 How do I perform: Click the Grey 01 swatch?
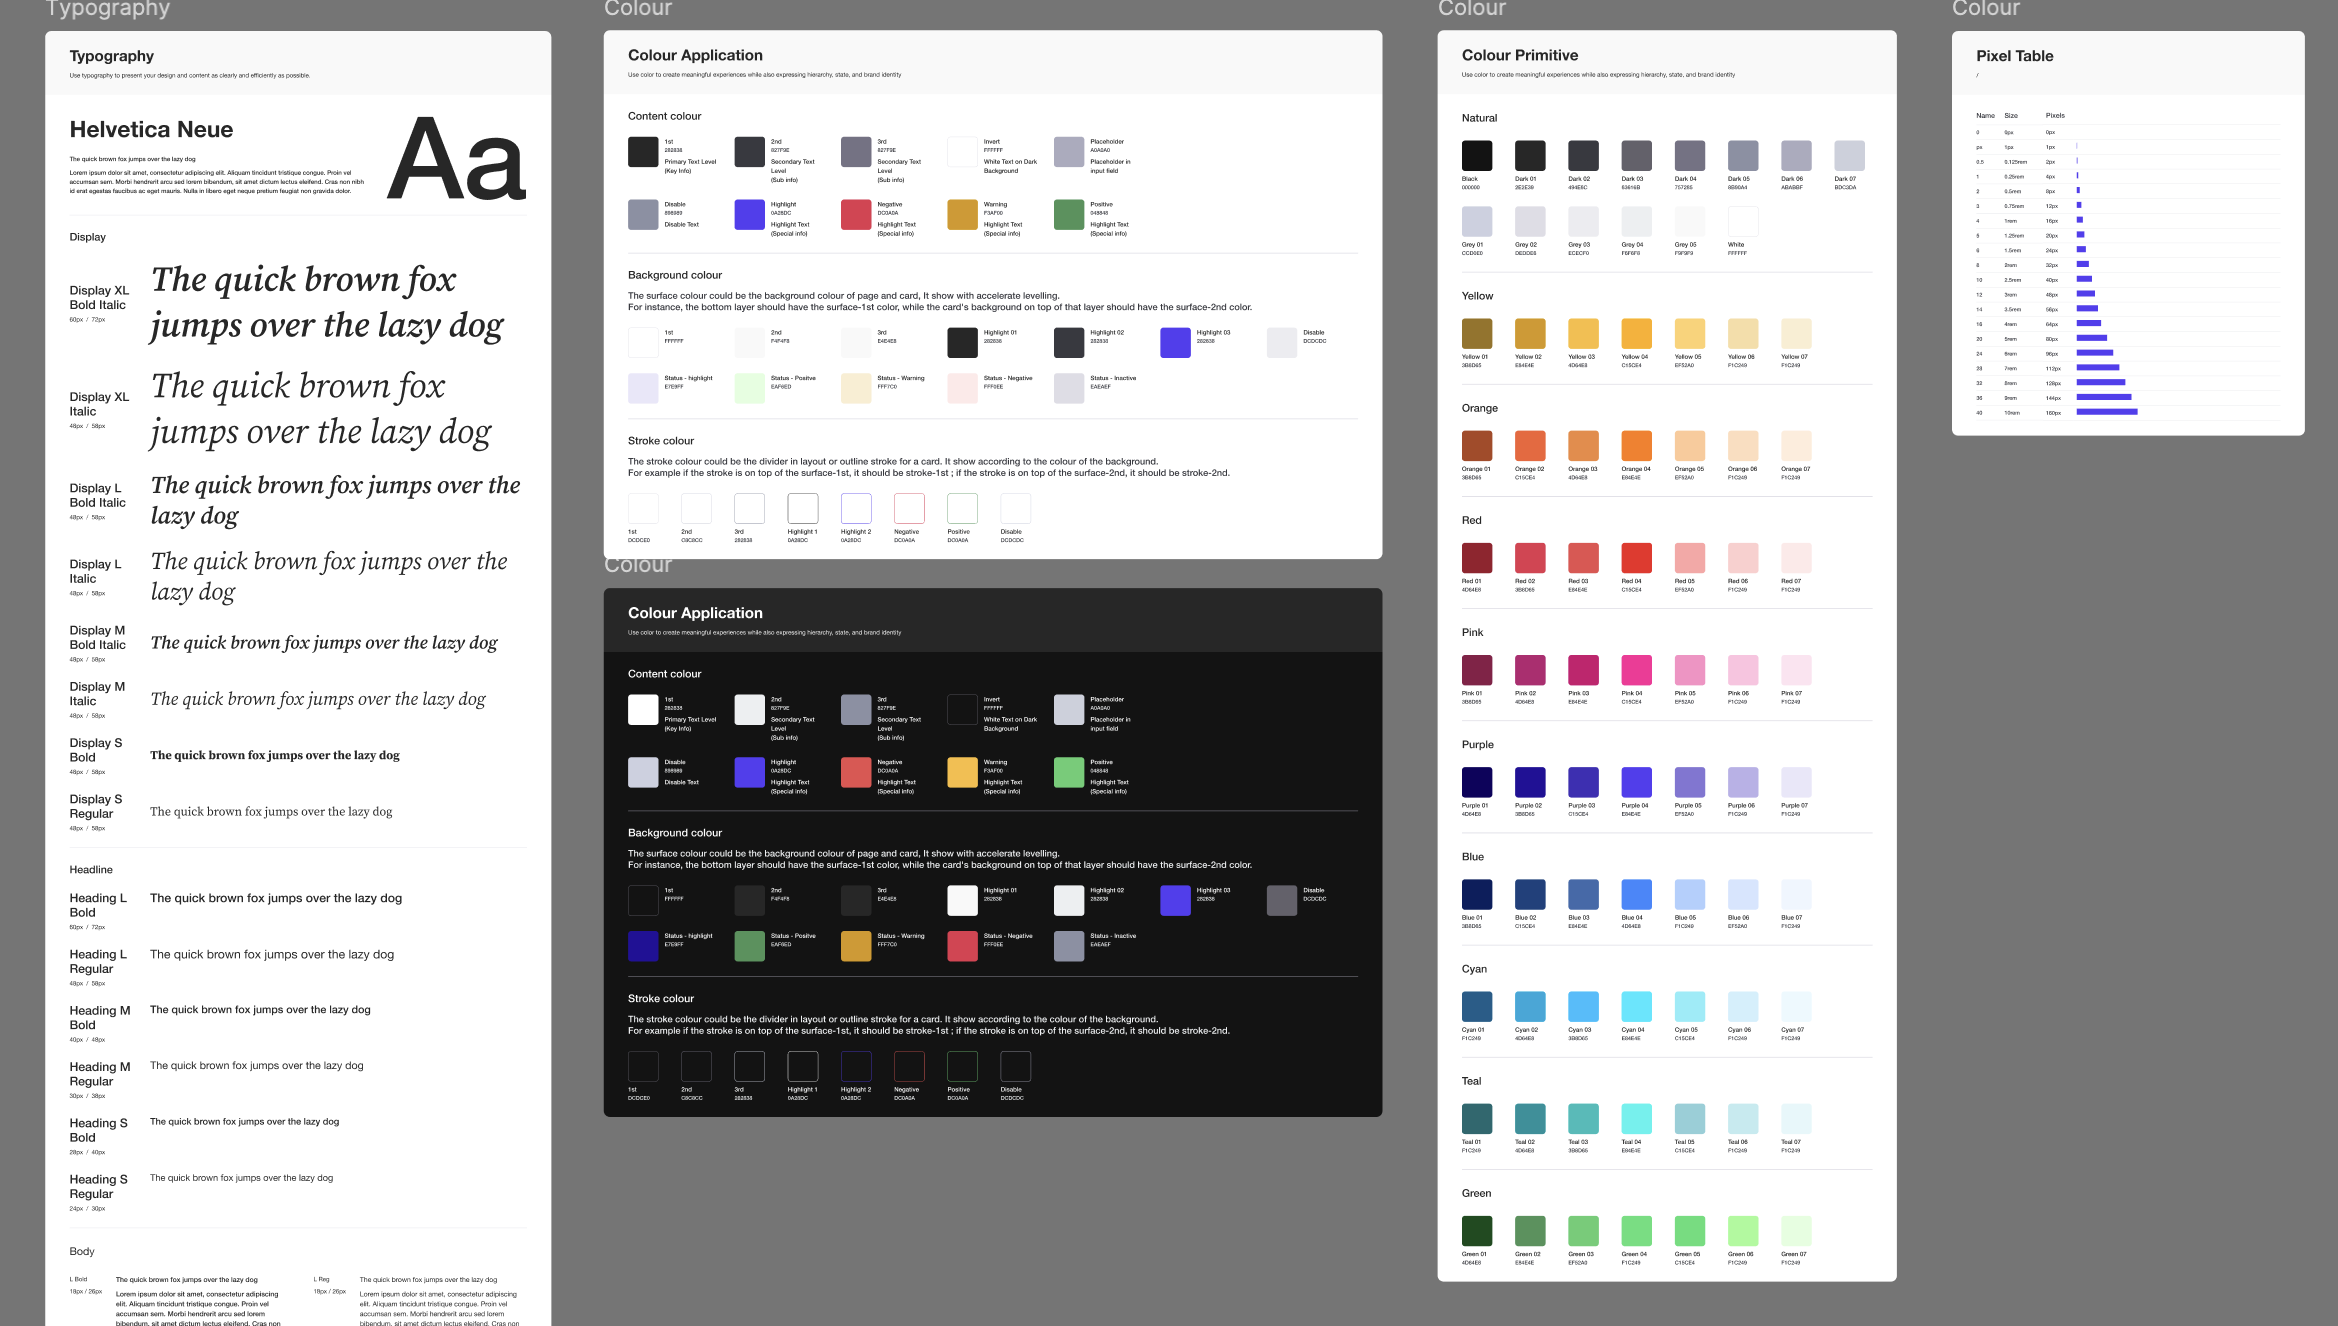[x=1477, y=222]
